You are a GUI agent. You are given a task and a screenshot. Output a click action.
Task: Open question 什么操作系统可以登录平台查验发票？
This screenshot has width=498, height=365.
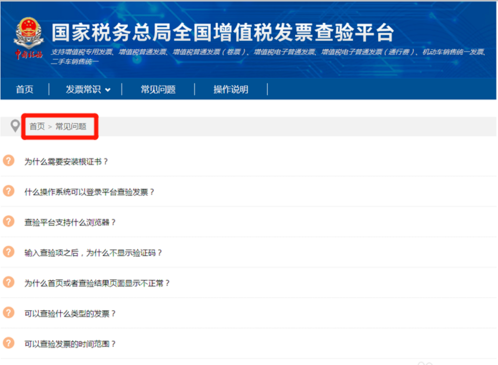pyautogui.click(x=89, y=192)
